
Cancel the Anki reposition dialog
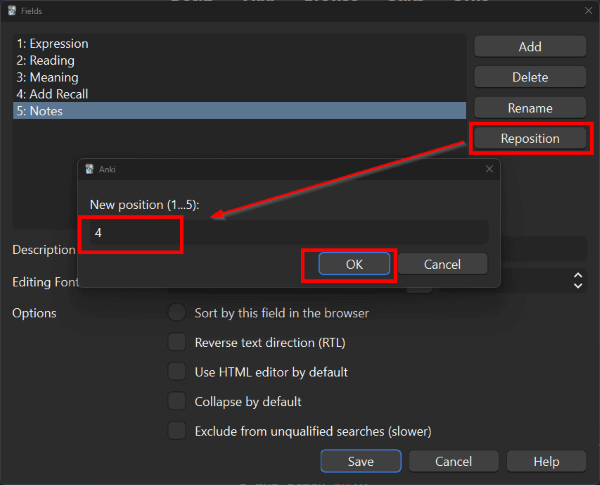(x=442, y=264)
